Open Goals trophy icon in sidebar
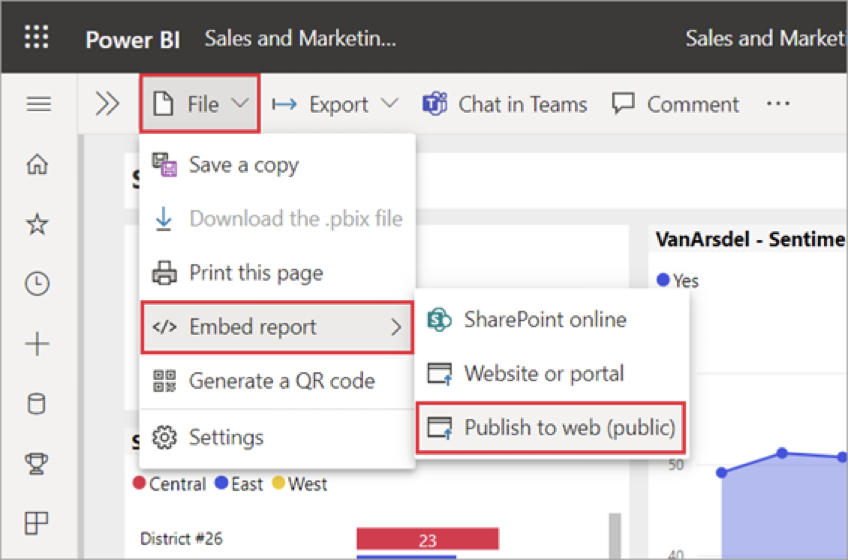The image size is (848, 560). tap(37, 463)
